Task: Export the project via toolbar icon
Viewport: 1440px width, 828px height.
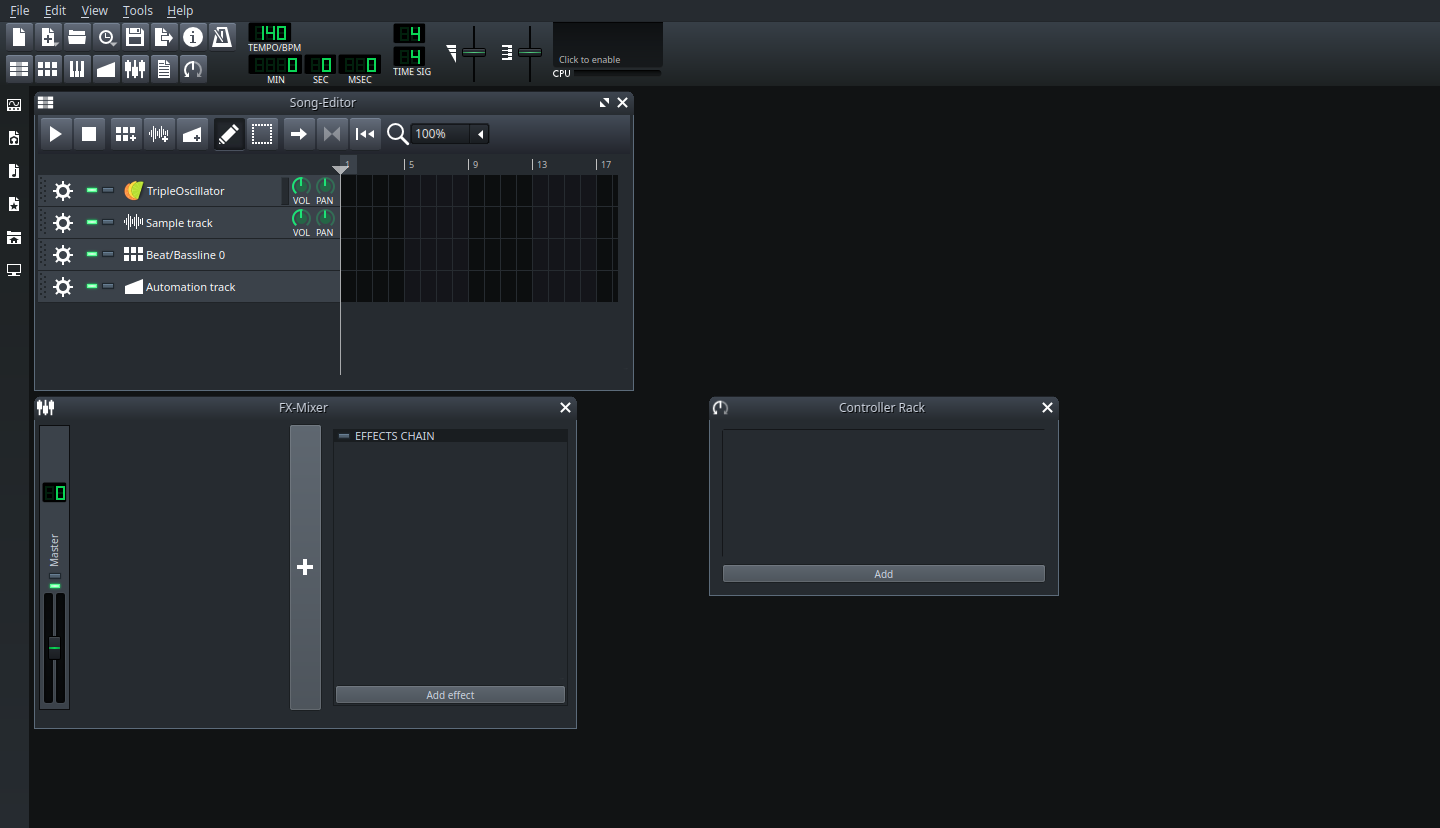Action: [x=163, y=36]
